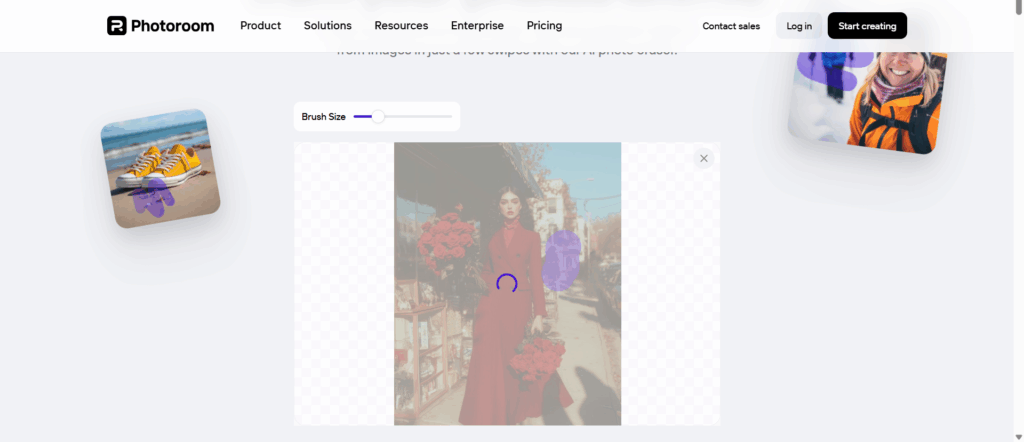Click the Start creating button
This screenshot has height=442, width=1024.
866,26
